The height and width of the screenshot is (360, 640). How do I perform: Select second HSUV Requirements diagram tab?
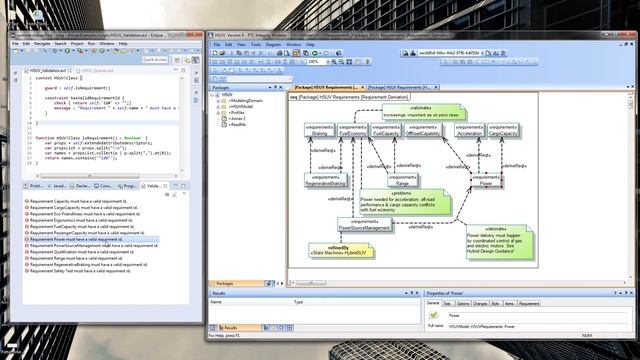pos(402,87)
